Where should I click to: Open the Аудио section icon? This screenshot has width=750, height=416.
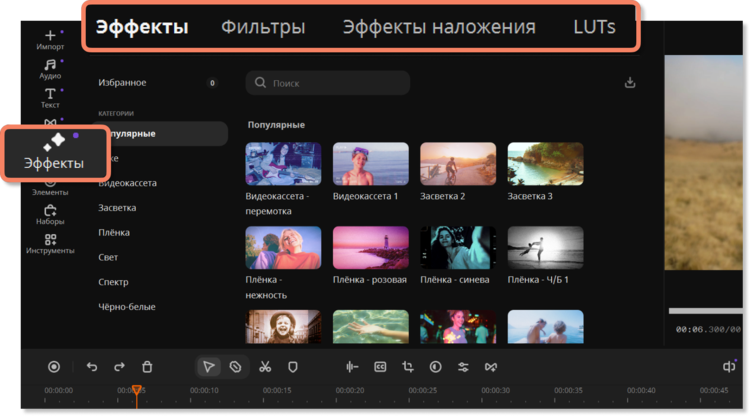50,68
